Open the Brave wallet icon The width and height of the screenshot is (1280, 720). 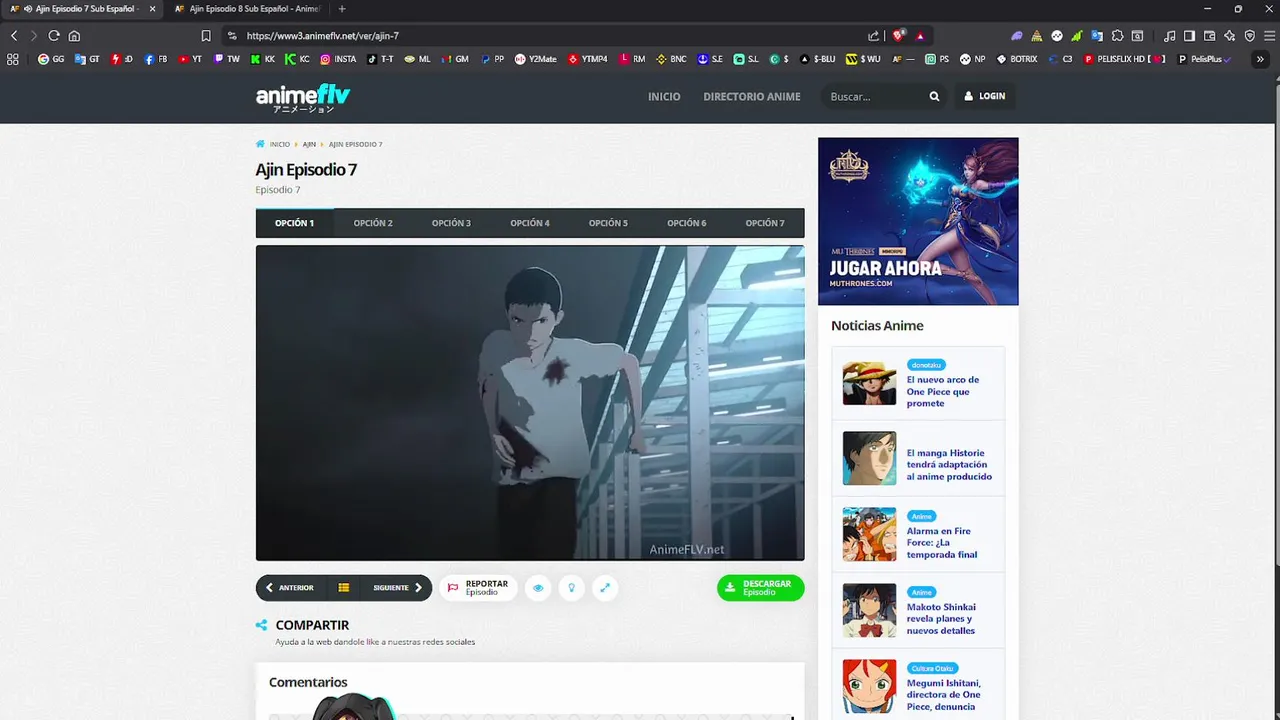pyautogui.click(x=1210, y=35)
